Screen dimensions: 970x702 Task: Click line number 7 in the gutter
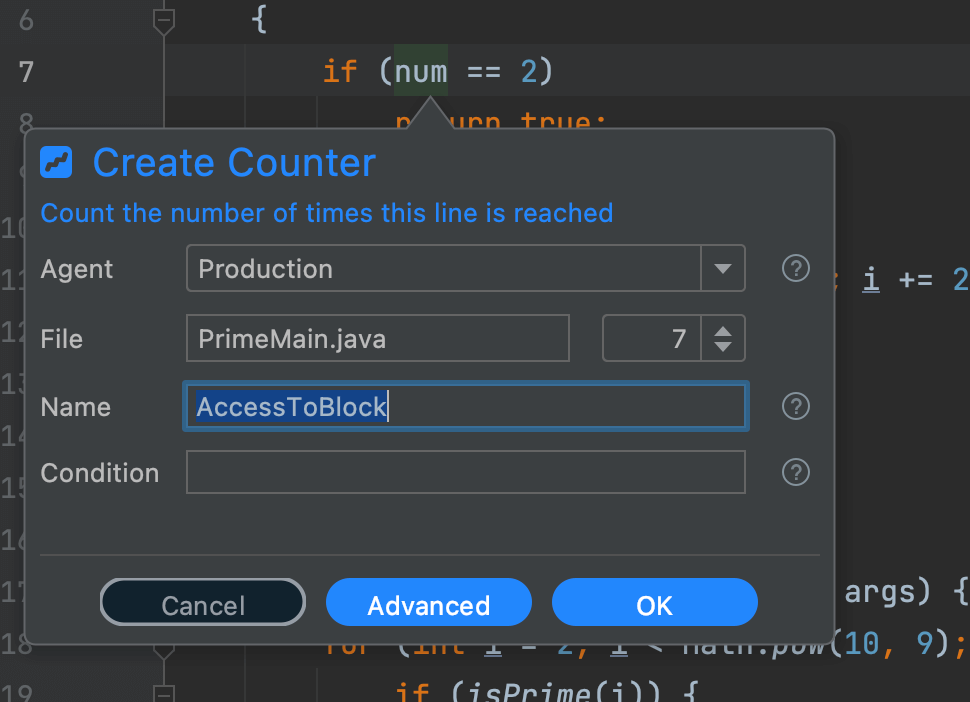pyautogui.click(x=25, y=71)
